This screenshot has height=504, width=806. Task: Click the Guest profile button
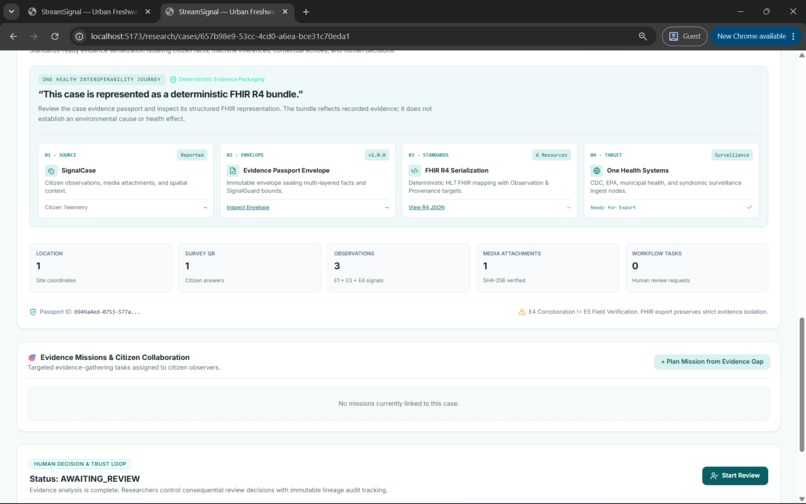[685, 37]
